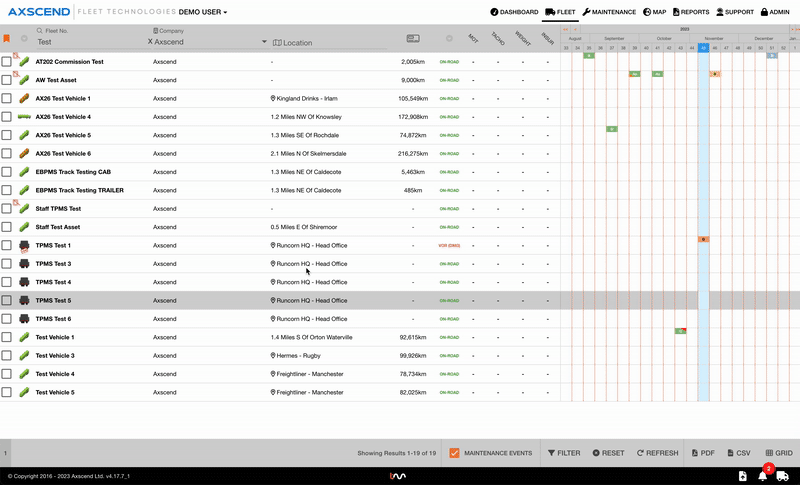Click the add document icon in footer
This screenshot has height=485, width=800.
pos(739,476)
